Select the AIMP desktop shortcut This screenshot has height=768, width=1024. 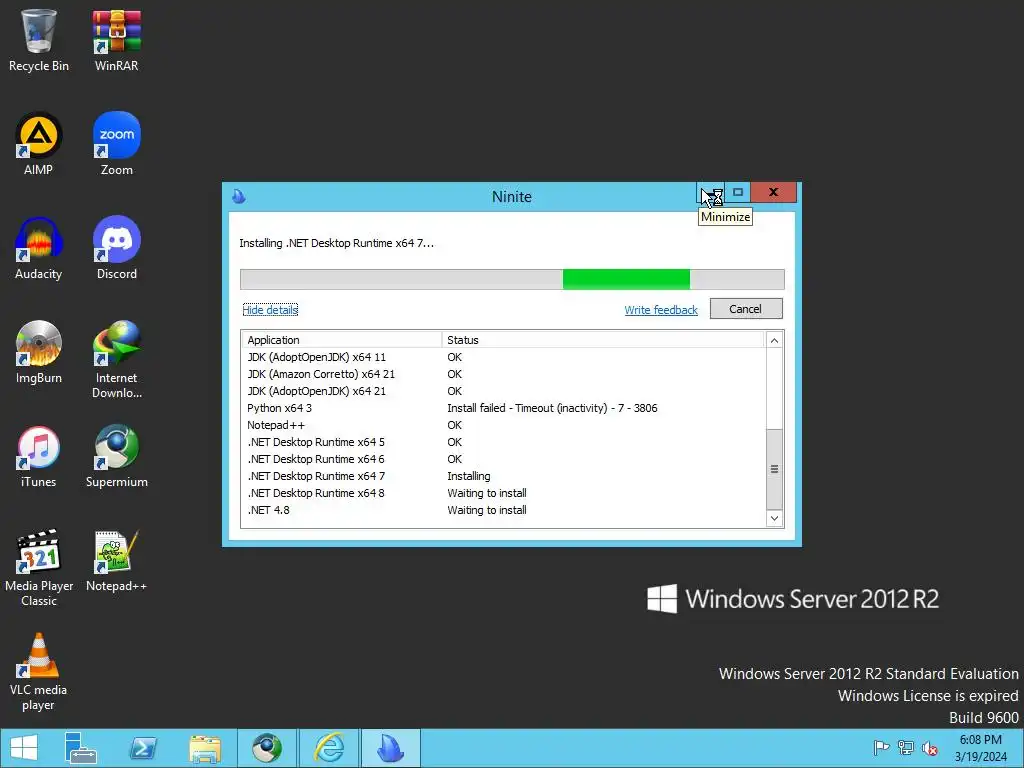pos(39,144)
